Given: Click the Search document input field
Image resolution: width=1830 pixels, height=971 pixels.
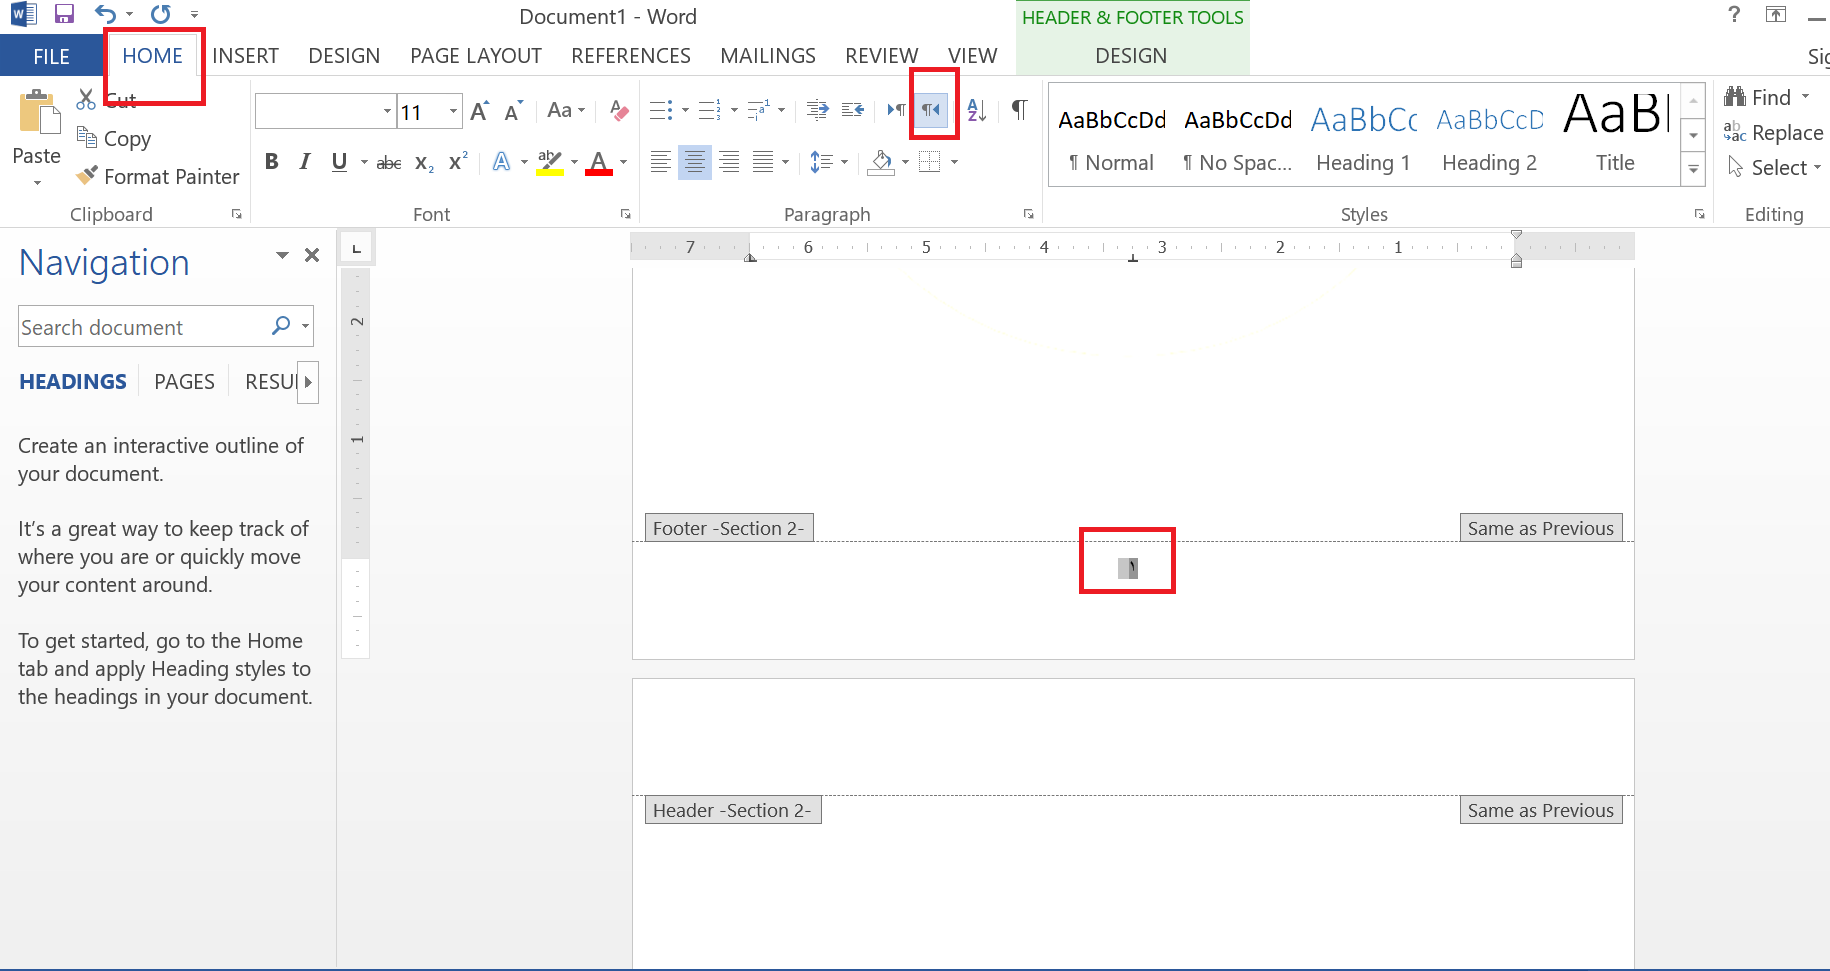Looking at the screenshot, I should pyautogui.click(x=140, y=327).
